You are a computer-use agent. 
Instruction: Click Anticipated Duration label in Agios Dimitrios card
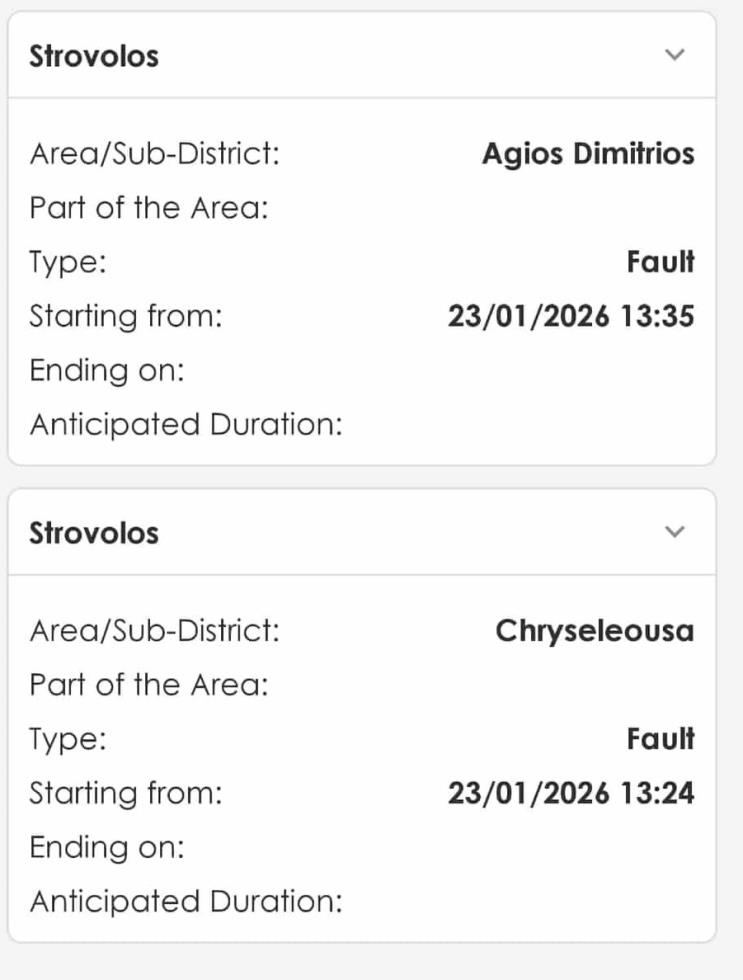click(x=186, y=425)
